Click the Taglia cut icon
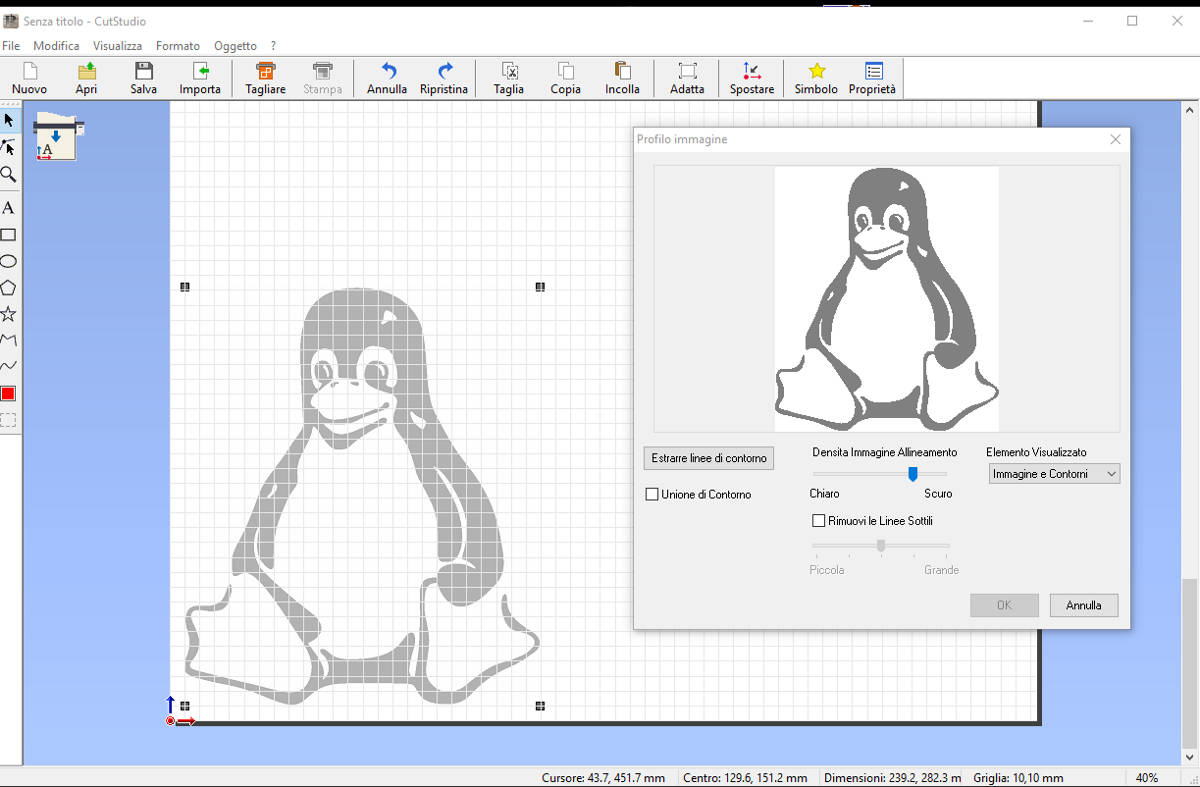 [509, 78]
